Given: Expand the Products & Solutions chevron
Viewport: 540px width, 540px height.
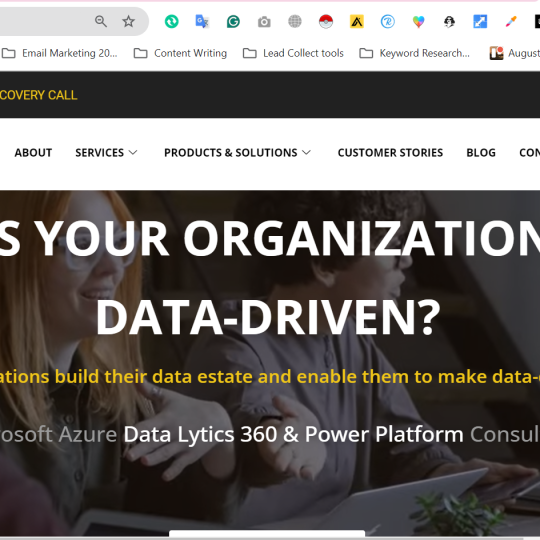Looking at the screenshot, I should 307,152.
